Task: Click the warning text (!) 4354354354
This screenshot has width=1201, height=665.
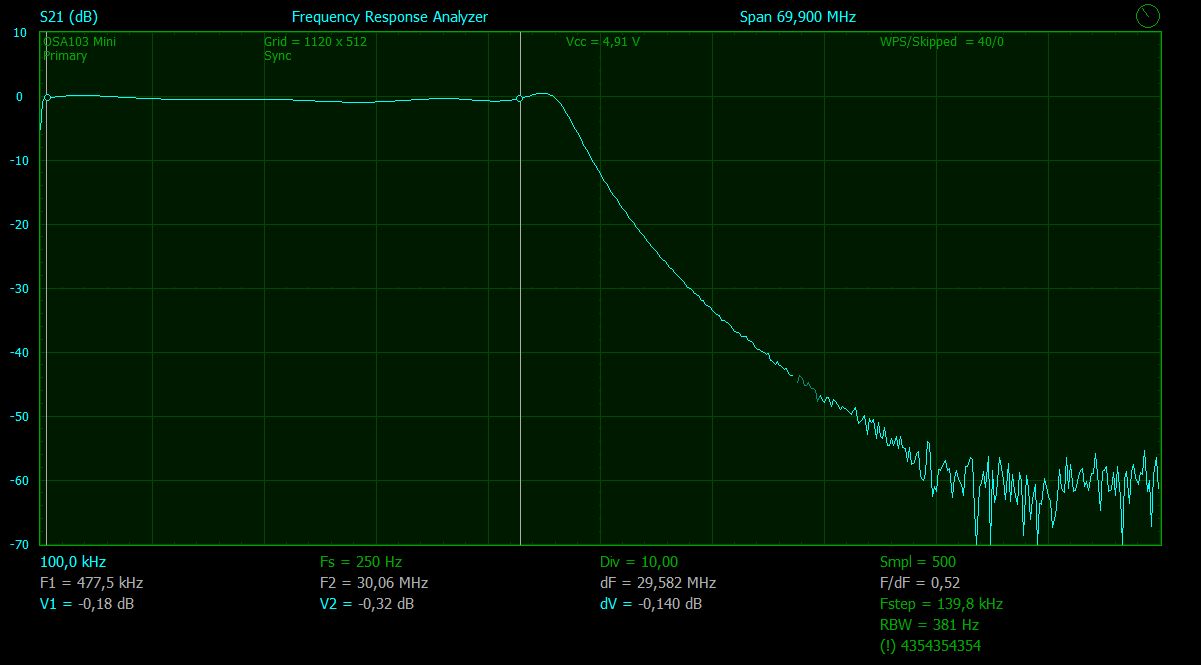Action: pos(930,646)
